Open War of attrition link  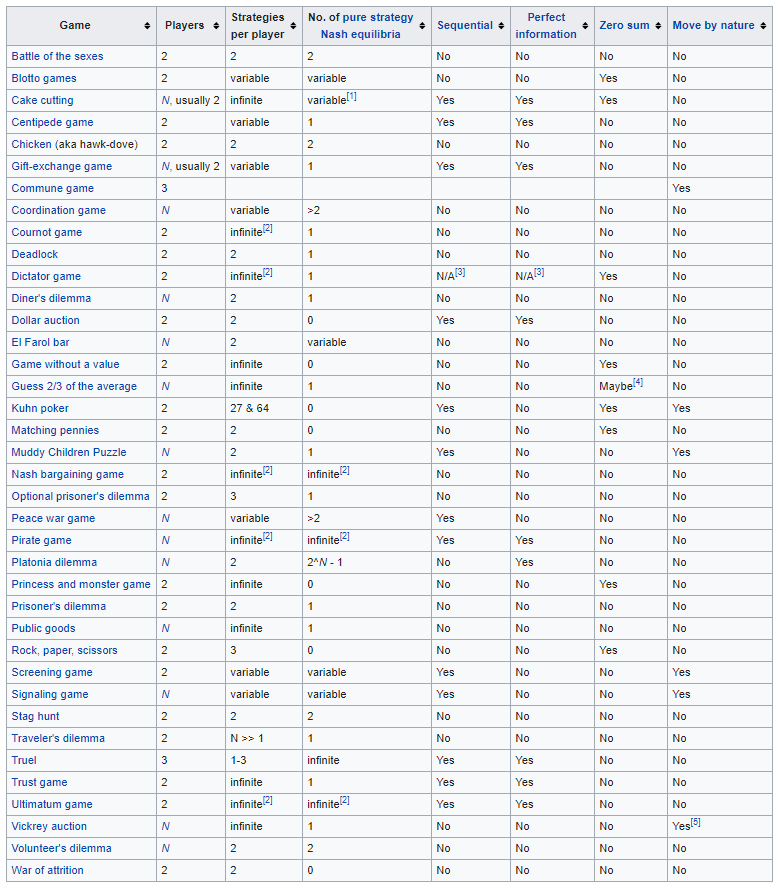47,870
